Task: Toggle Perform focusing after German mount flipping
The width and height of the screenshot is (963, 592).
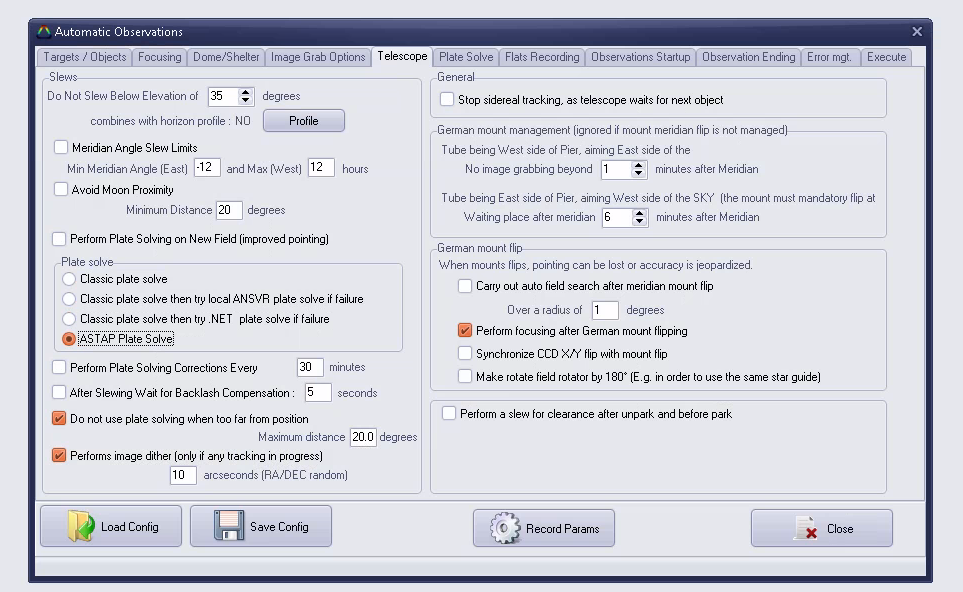Action: 465,331
